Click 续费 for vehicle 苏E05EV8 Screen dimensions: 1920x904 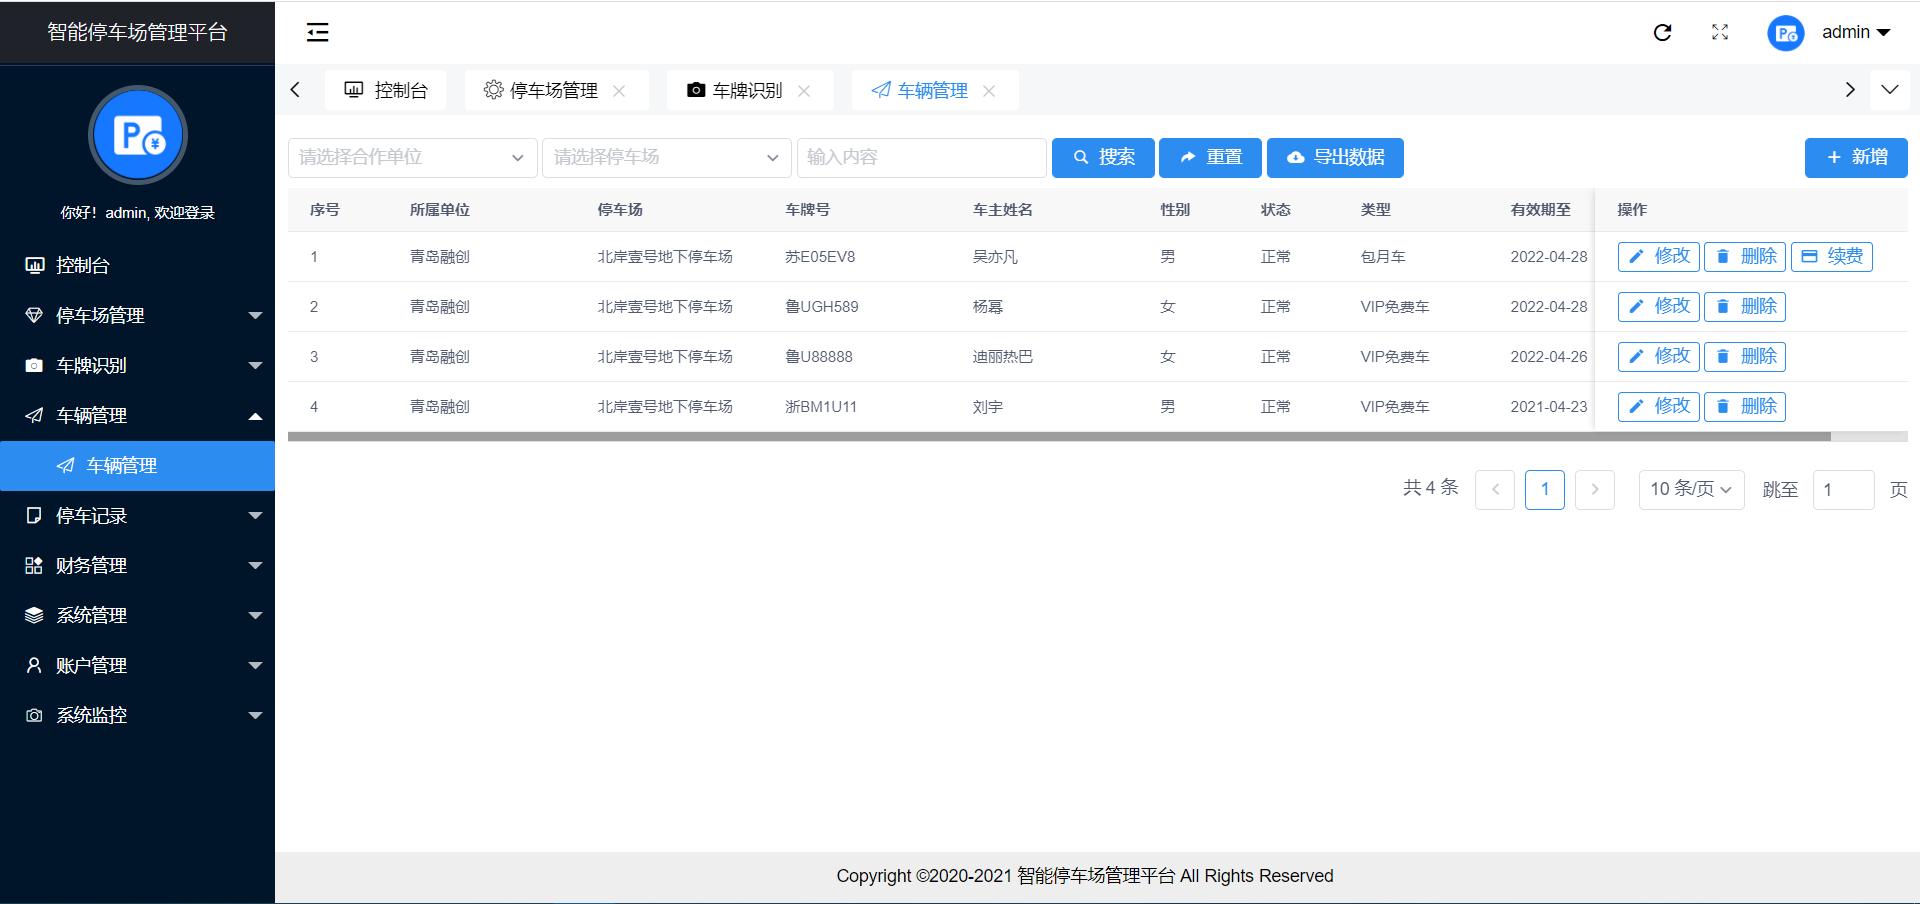point(1831,256)
